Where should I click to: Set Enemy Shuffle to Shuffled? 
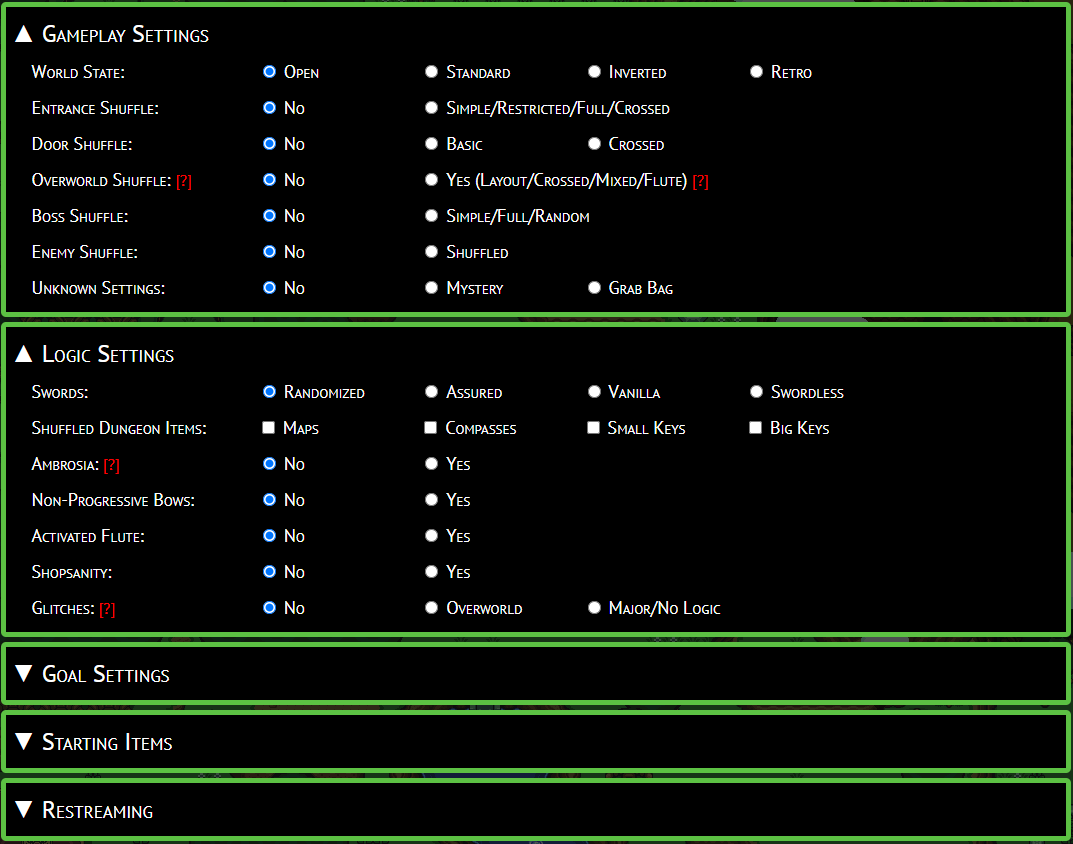point(431,252)
